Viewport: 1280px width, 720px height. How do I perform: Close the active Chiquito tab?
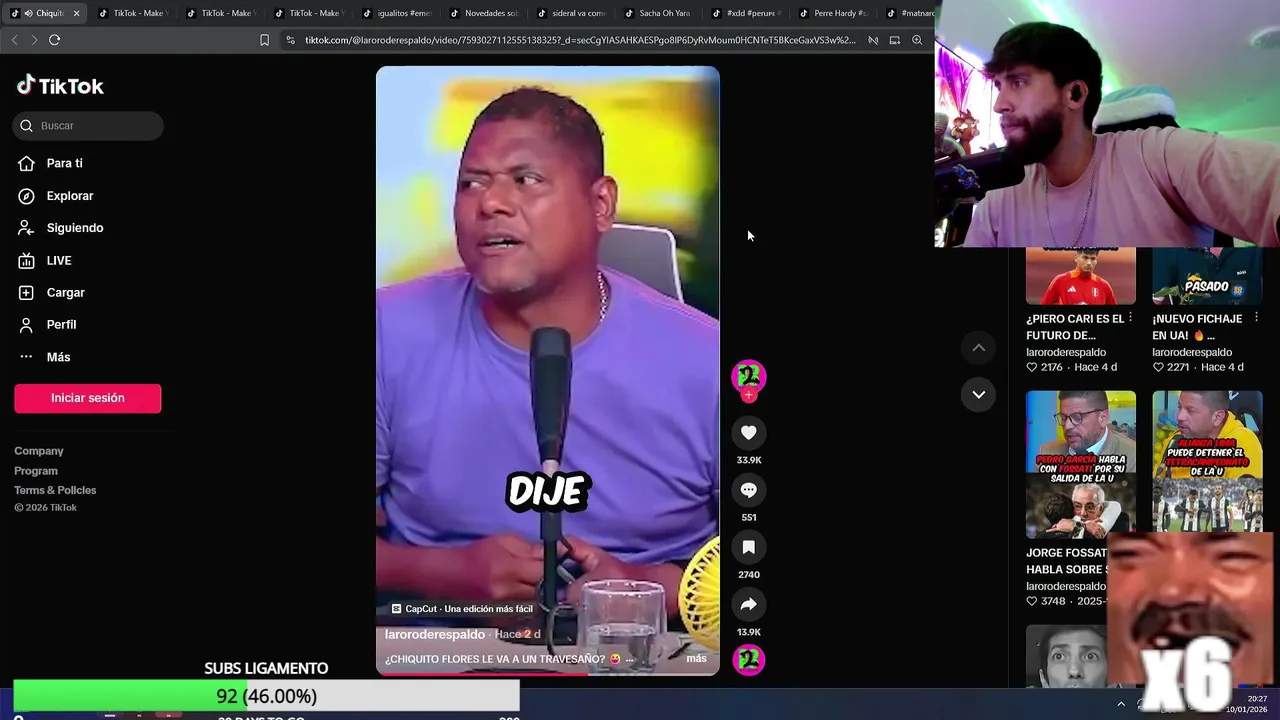tap(76, 13)
